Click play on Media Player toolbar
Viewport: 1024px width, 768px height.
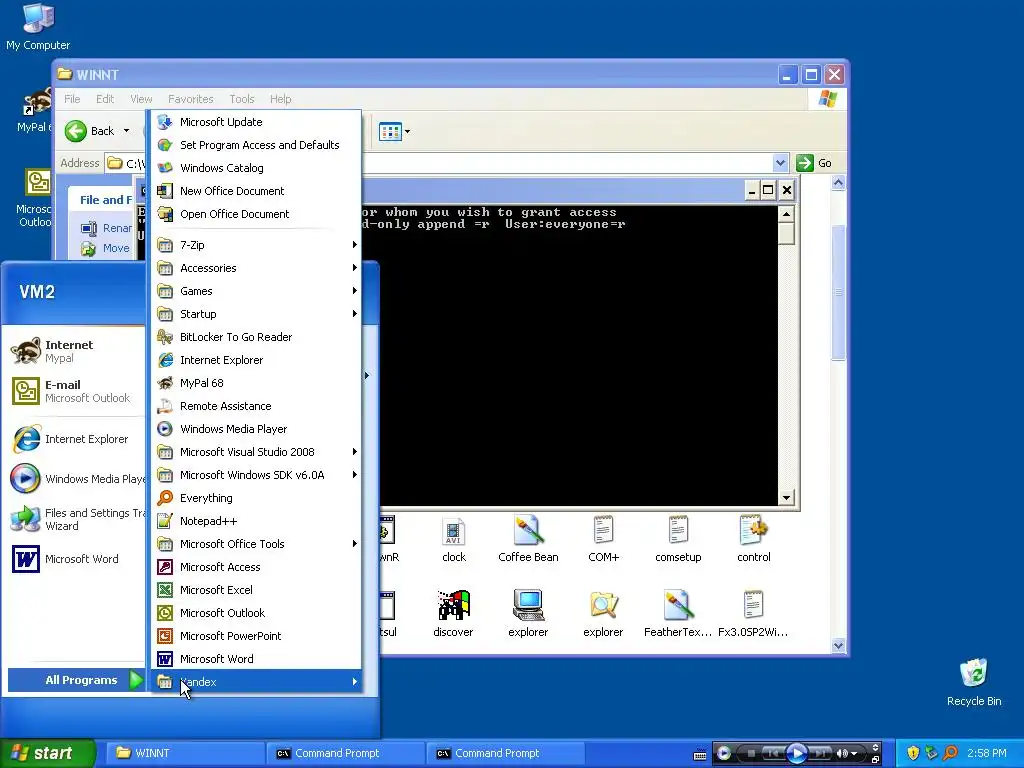[797, 754]
